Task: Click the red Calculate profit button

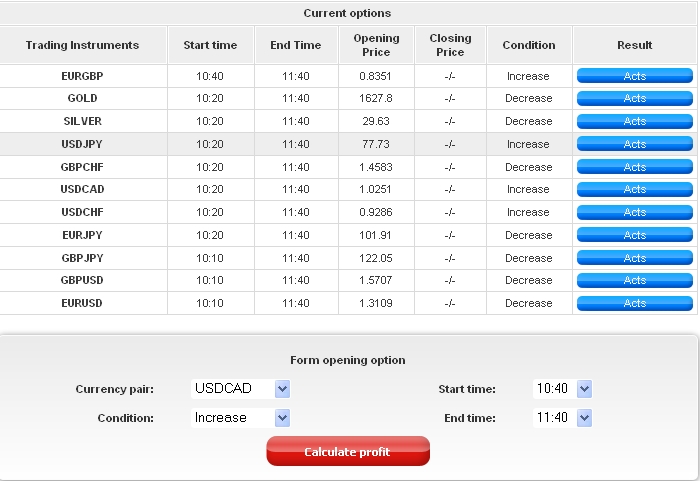Action: click(x=348, y=452)
